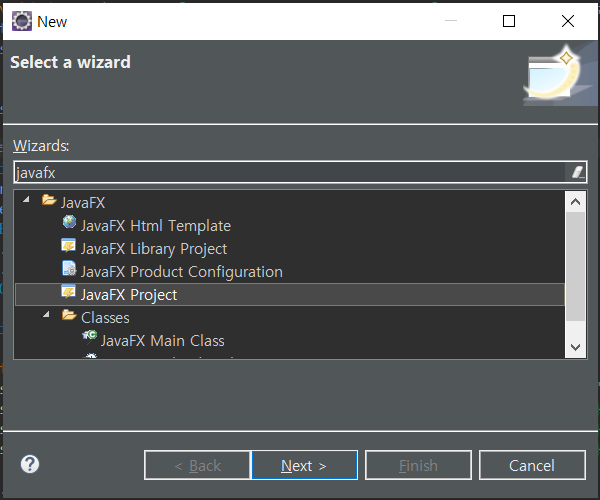Select JavaFX Library Project wizard
This screenshot has width=600, height=500.
tap(154, 249)
